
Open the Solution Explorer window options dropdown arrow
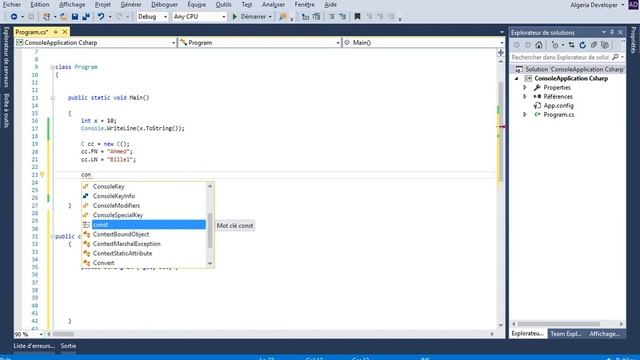pos(603,32)
